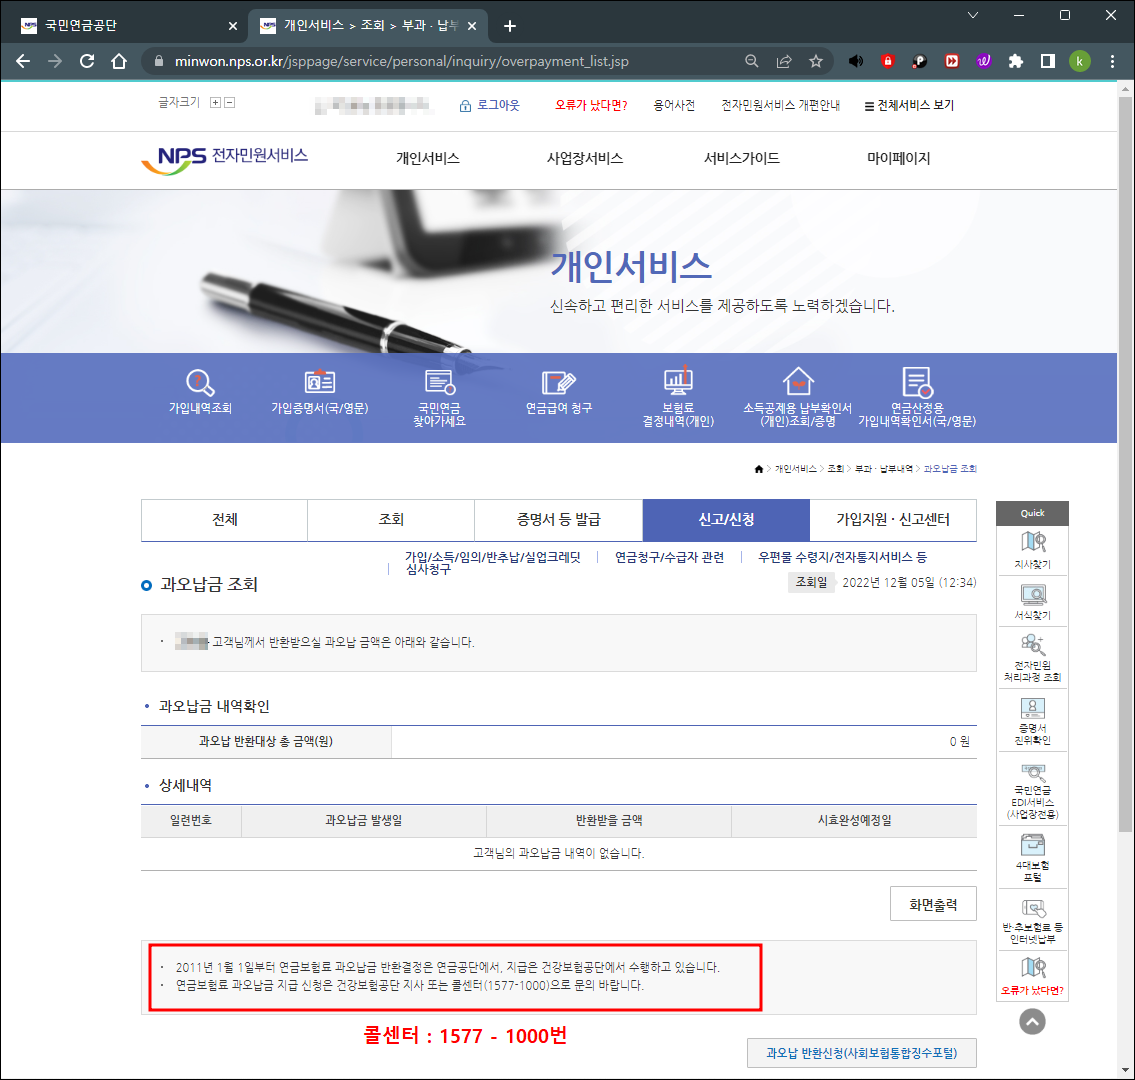Open the 마이페이지 menu
Screen dimensions: 1135x1080
[897, 158]
